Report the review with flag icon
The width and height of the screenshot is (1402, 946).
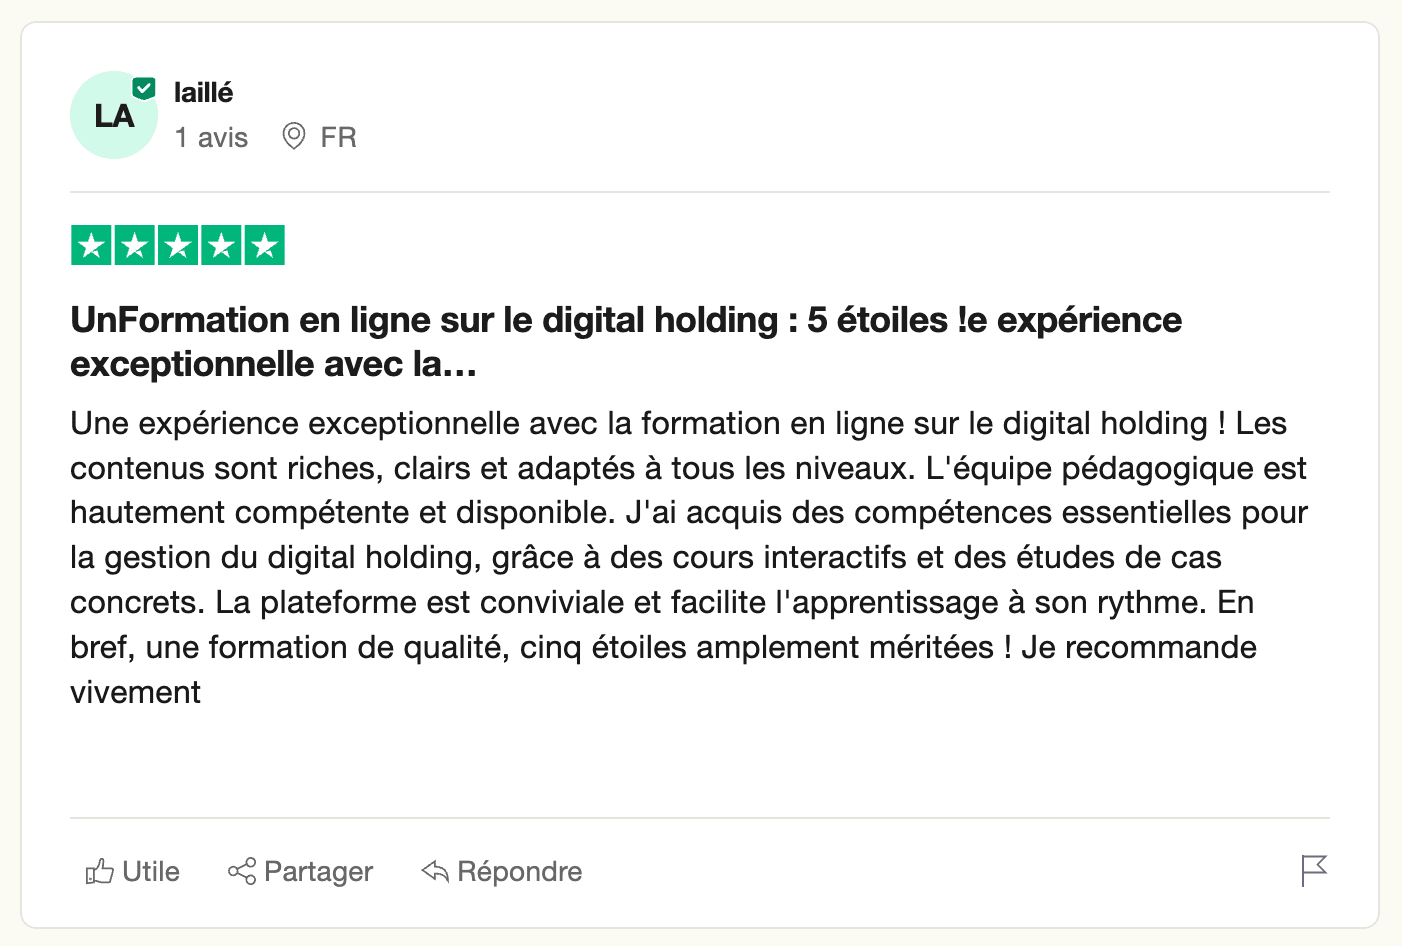click(1314, 871)
